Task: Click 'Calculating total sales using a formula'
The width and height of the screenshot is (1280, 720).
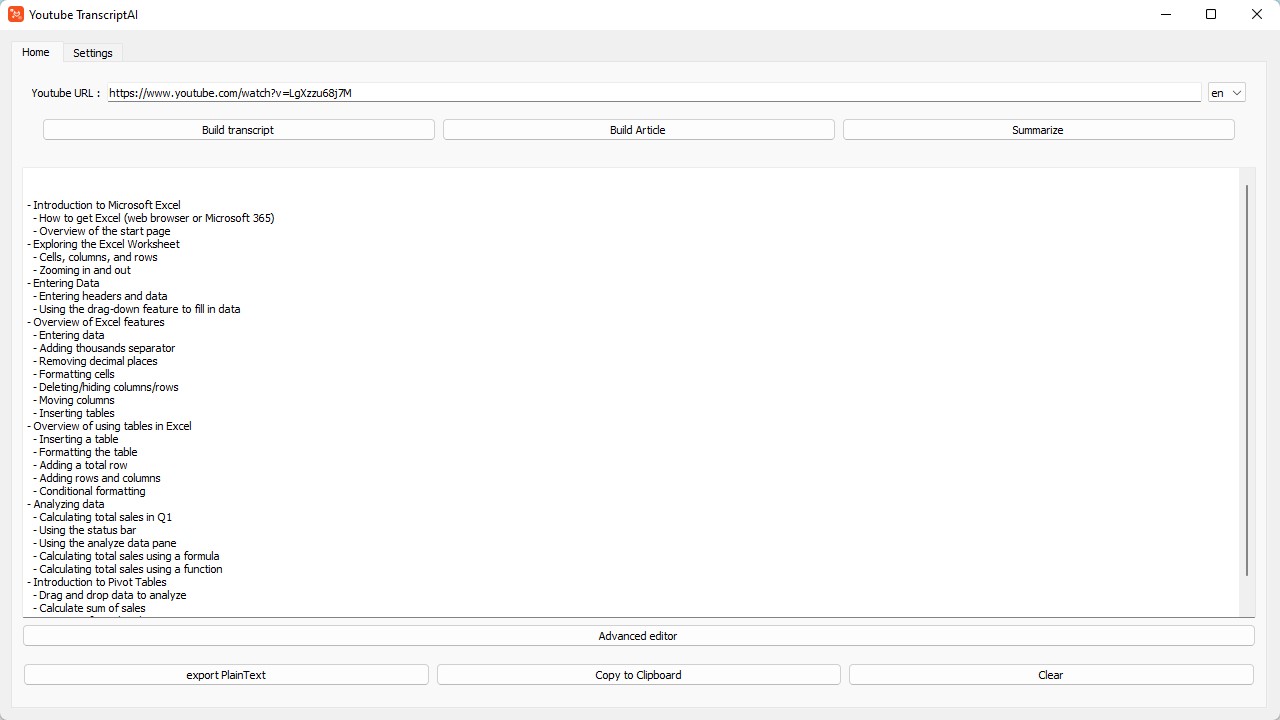Action: (x=129, y=556)
